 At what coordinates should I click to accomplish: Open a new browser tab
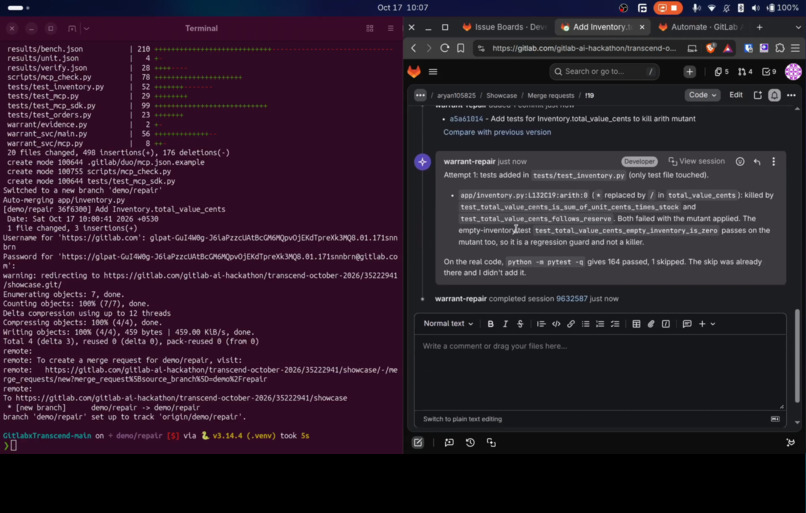coord(759,27)
